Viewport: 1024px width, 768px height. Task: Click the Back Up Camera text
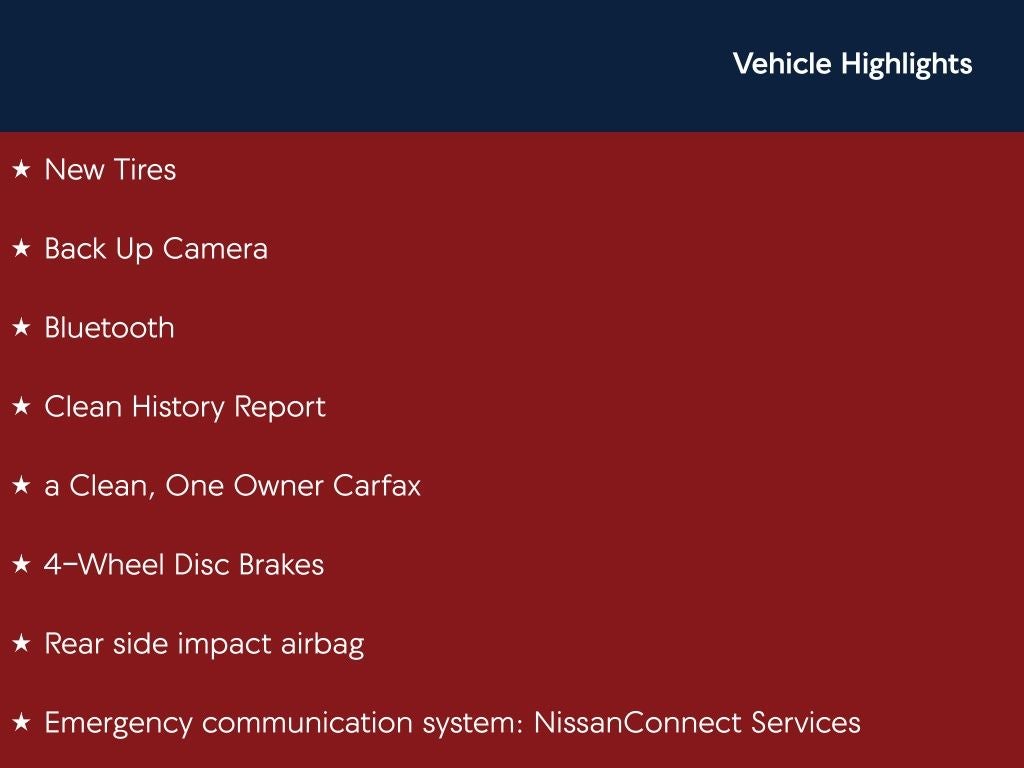tap(156, 249)
